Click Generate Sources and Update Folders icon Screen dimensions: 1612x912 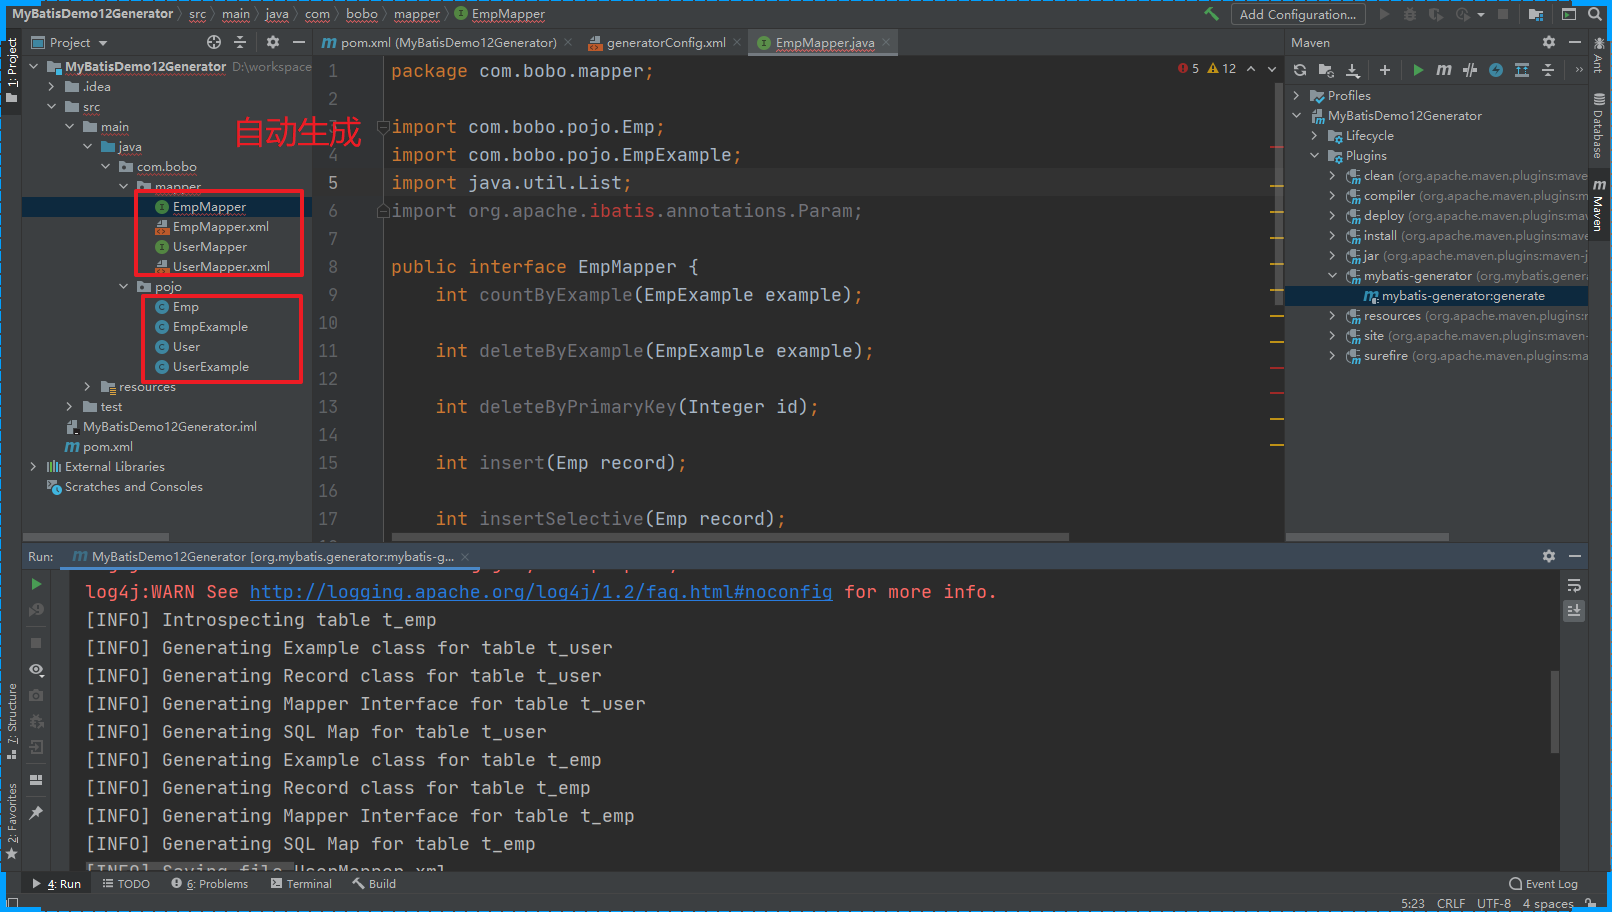[x=1326, y=70]
